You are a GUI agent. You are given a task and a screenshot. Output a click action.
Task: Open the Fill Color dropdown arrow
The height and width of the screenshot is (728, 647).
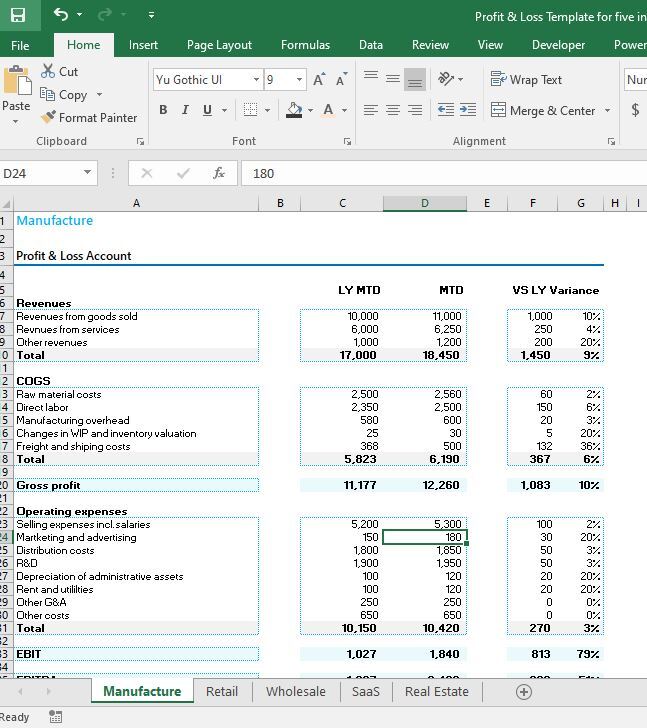point(311,110)
